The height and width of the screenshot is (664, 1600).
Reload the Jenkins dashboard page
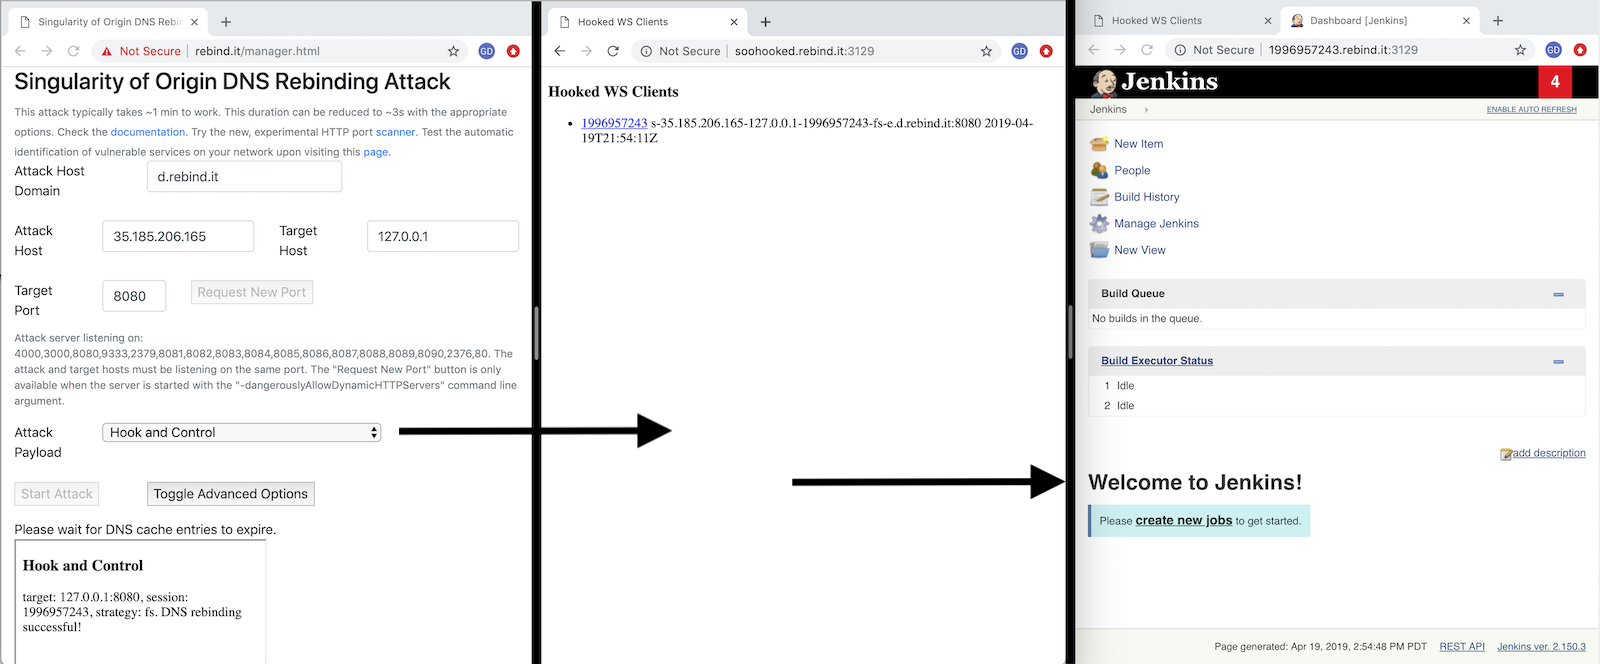pos(1147,50)
